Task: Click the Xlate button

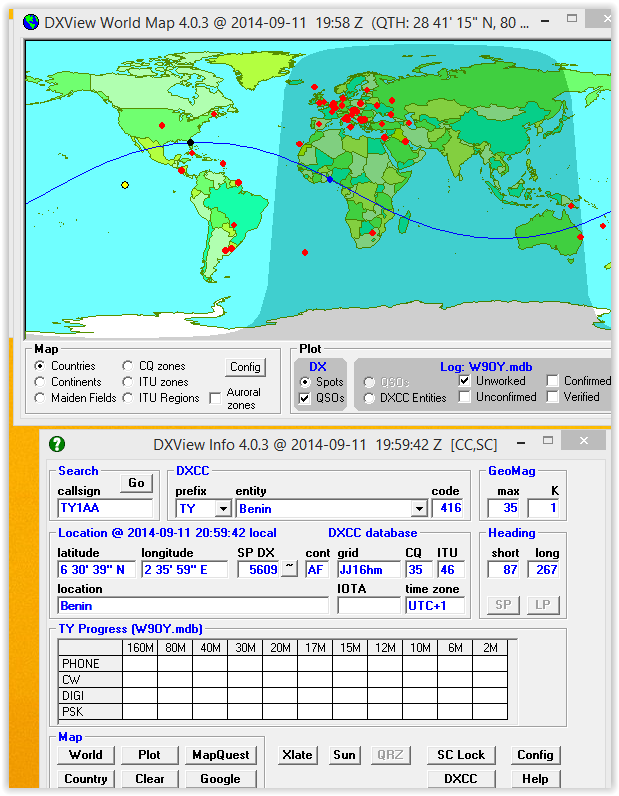Action: point(298,755)
